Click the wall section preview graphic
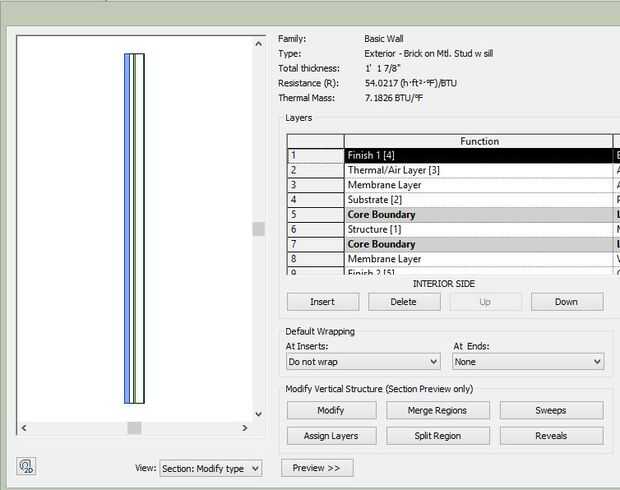This screenshot has height=490, width=620. point(134,229)
